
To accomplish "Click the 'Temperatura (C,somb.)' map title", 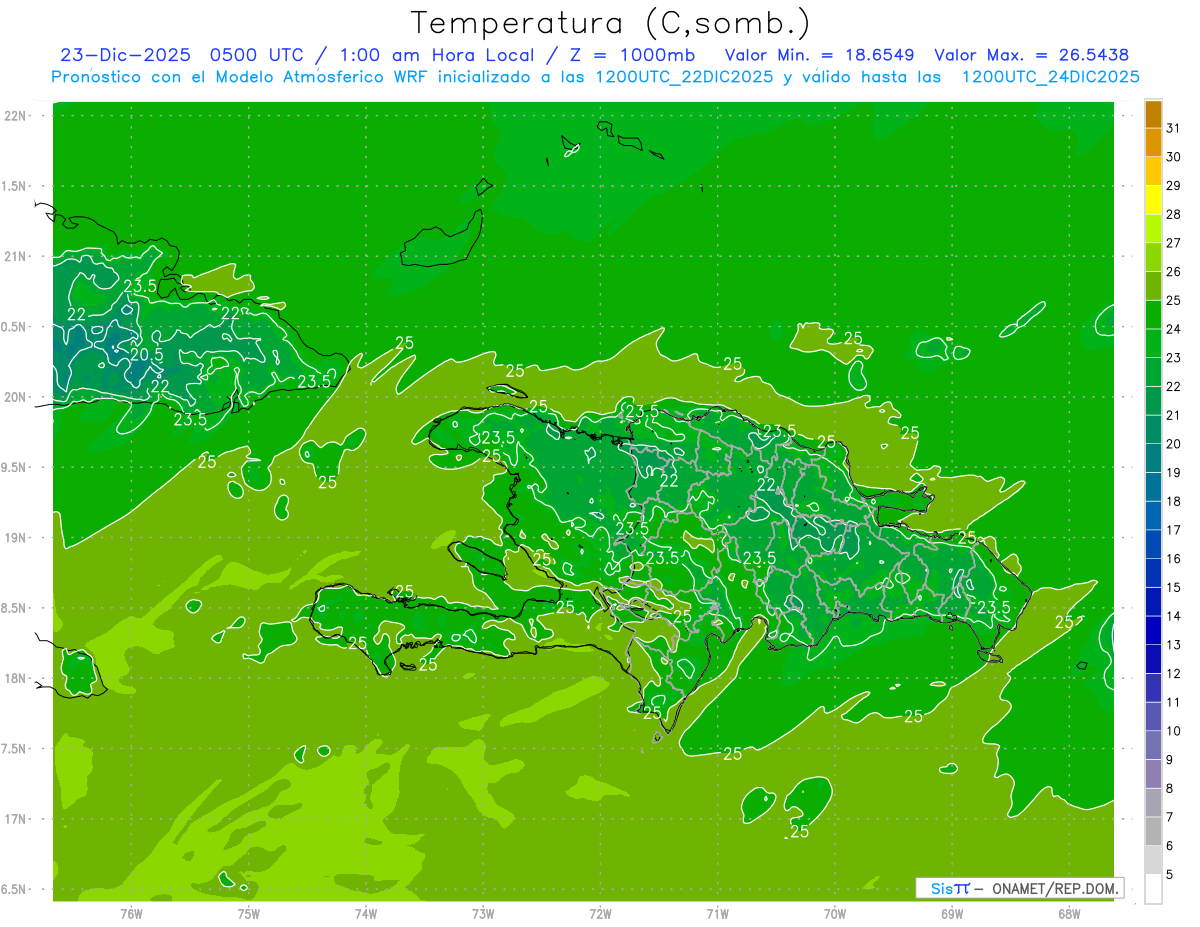I will tap(611, 23).
